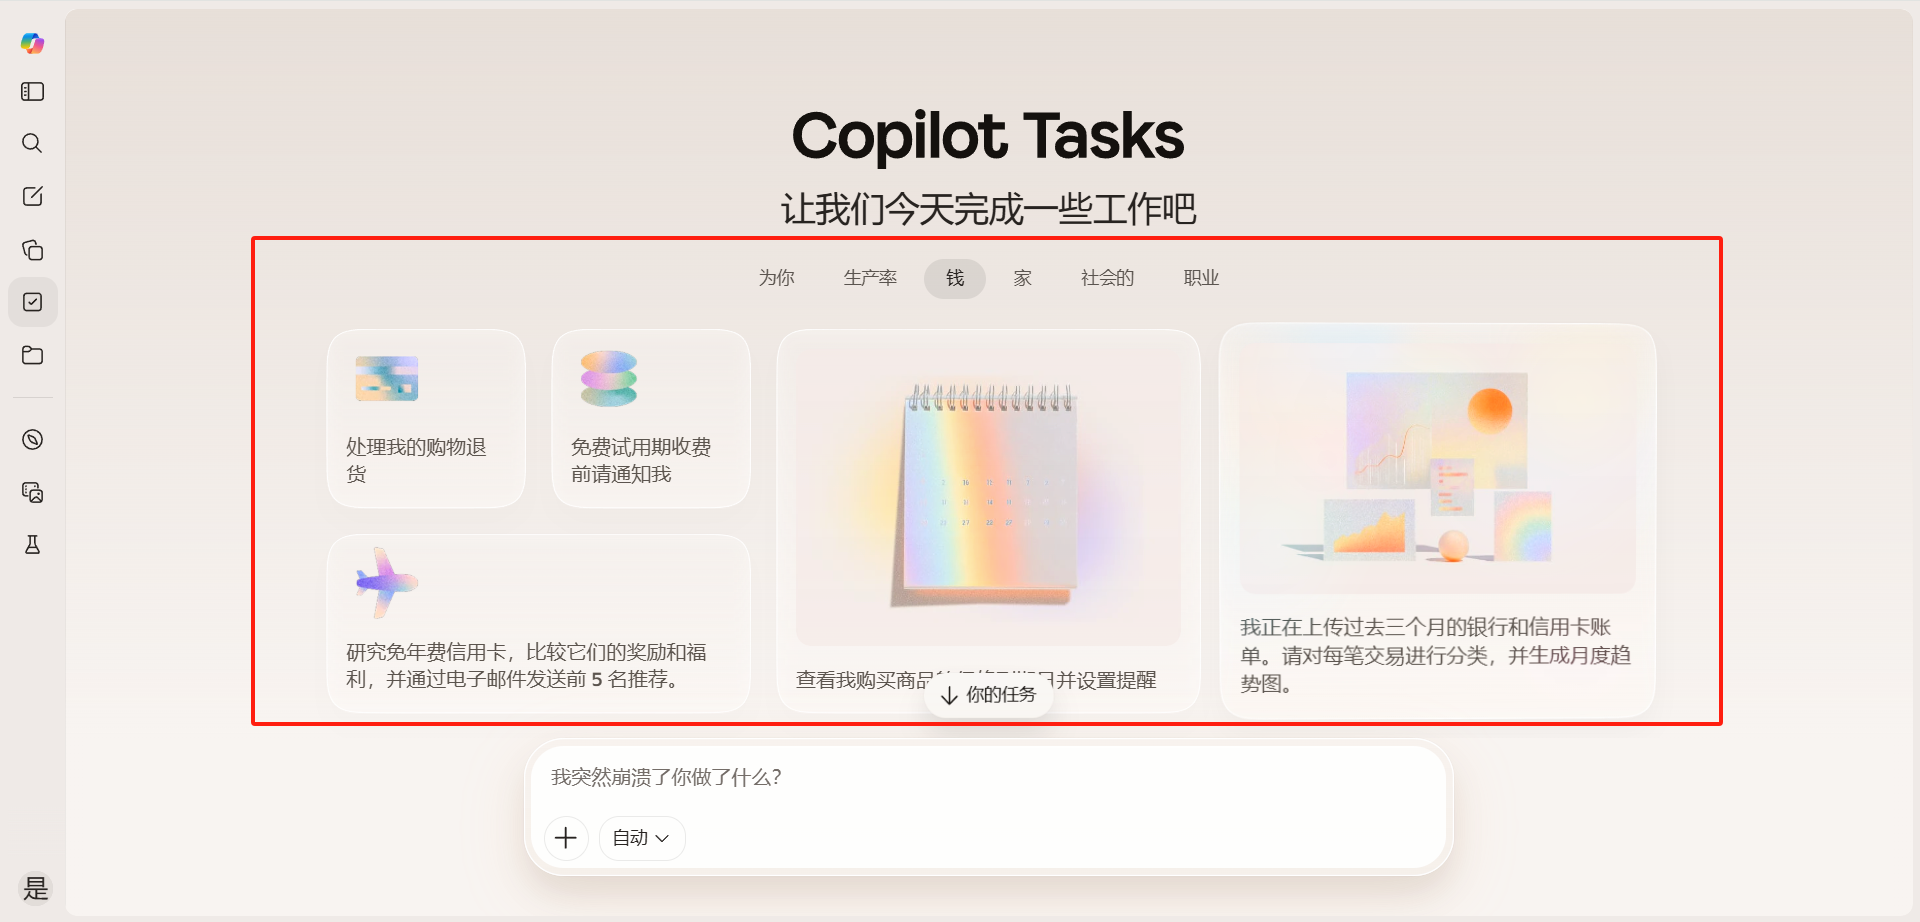Viewport: 1920px width, 922px height.
Task: Click the plus attachment button
Action: click(x=566, y=838)
